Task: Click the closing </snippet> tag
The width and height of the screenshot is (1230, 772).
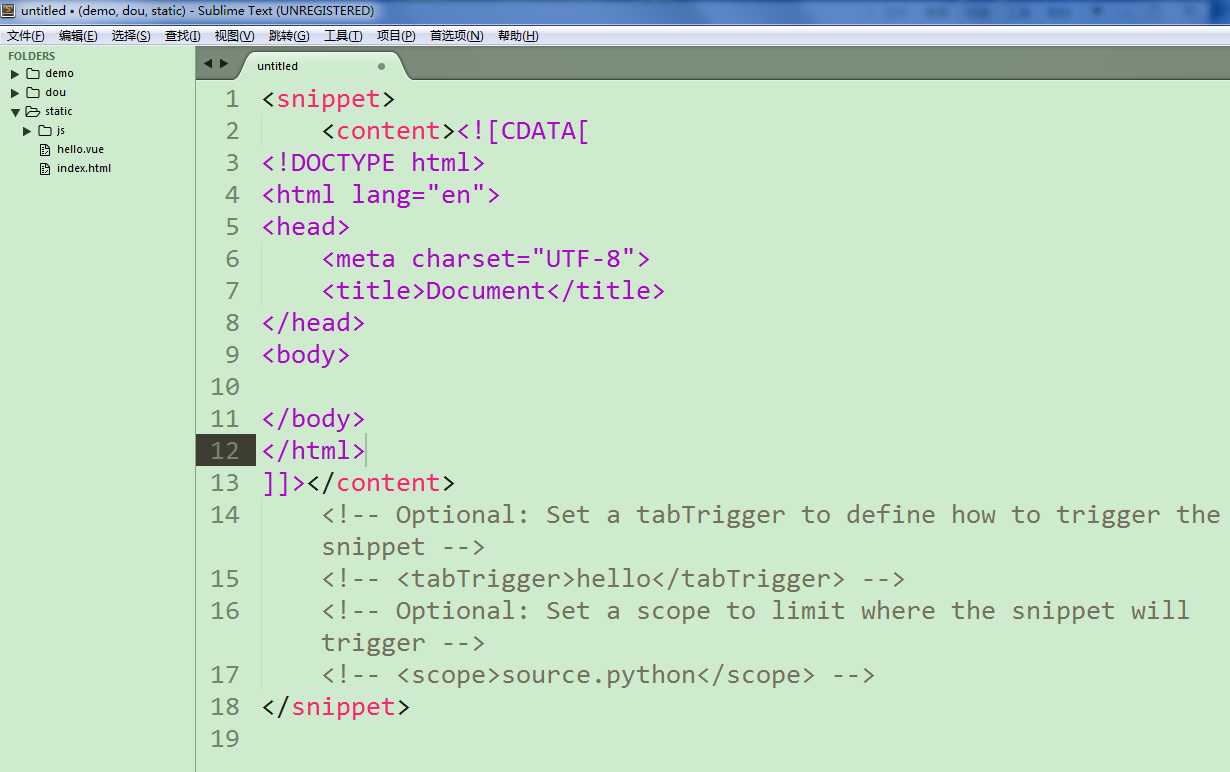Action: tap(336, 707)
